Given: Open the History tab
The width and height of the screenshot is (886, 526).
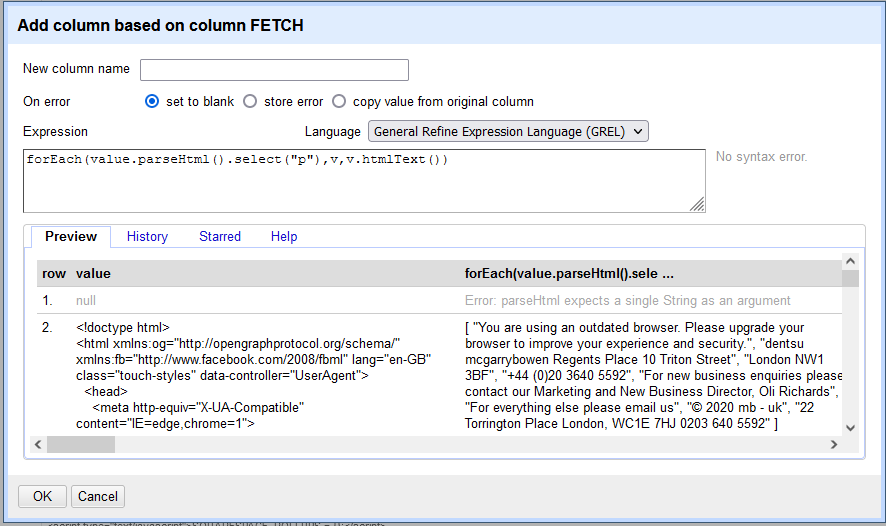Looking at the screenshot, I should click(x=147, y=236).
